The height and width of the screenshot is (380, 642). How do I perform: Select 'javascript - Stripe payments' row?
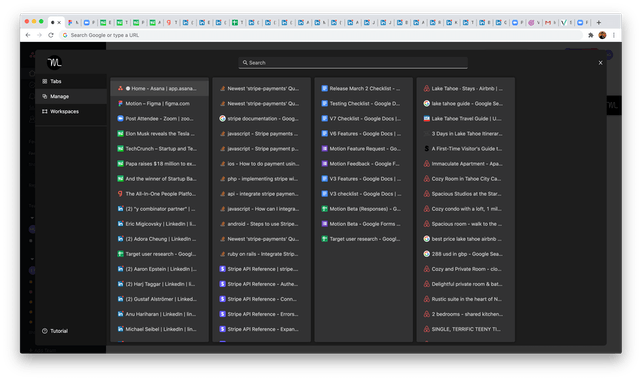click(x=261, y=133)
